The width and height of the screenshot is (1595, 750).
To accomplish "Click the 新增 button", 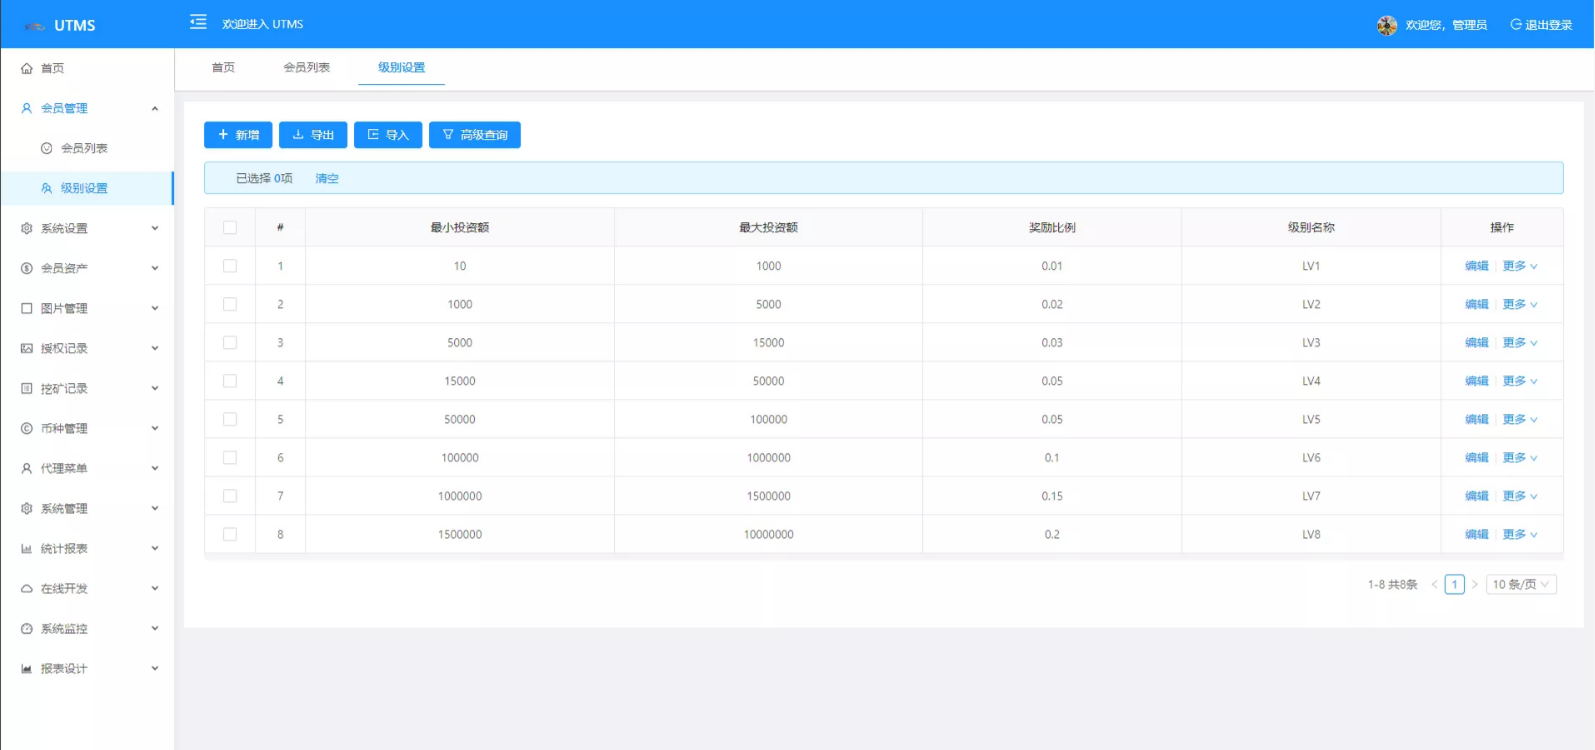I will [x=238, y=135].
